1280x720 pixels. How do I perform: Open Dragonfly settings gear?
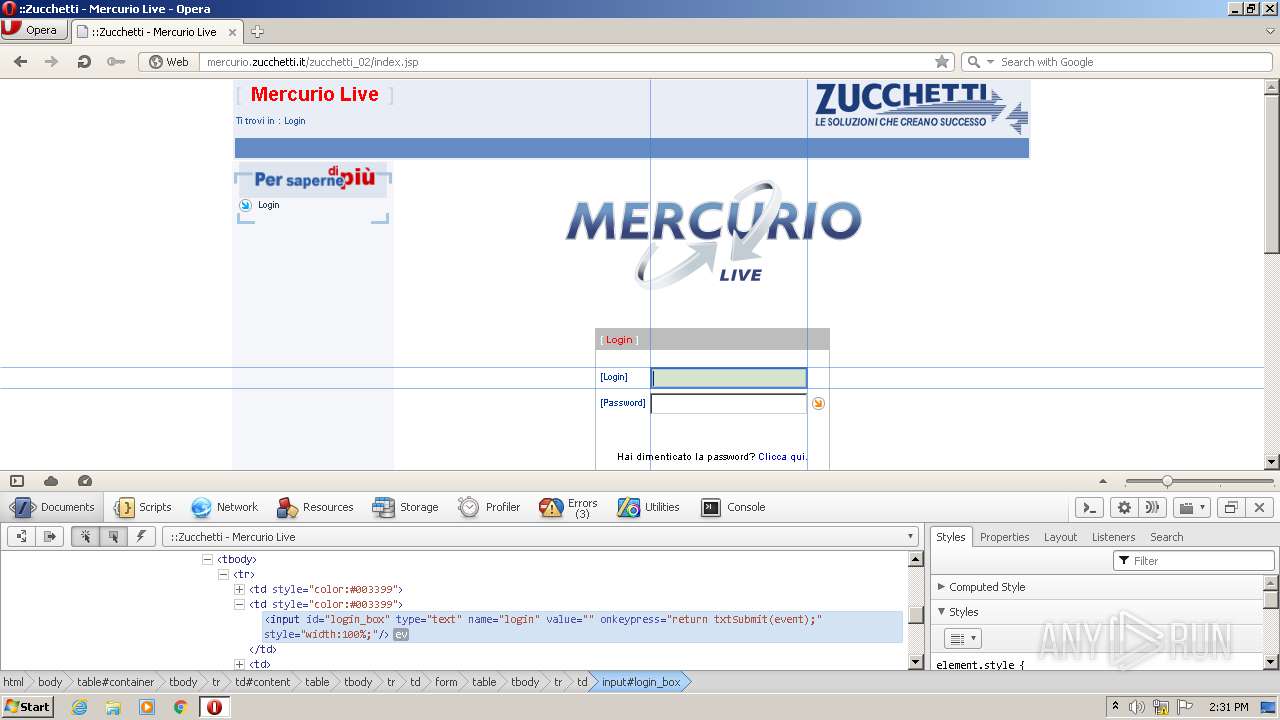click(x=1124, y=507)
